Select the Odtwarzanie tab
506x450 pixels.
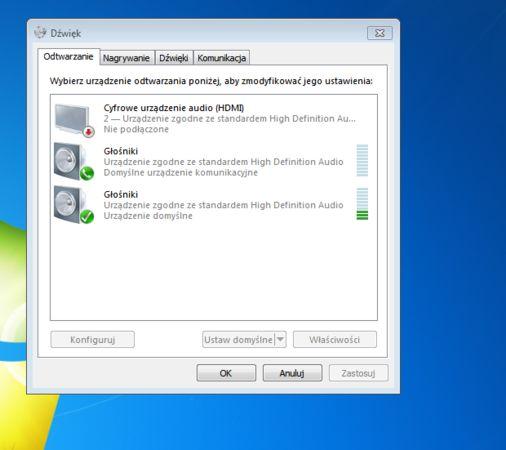pyautogui.click(x=68, y=56)
